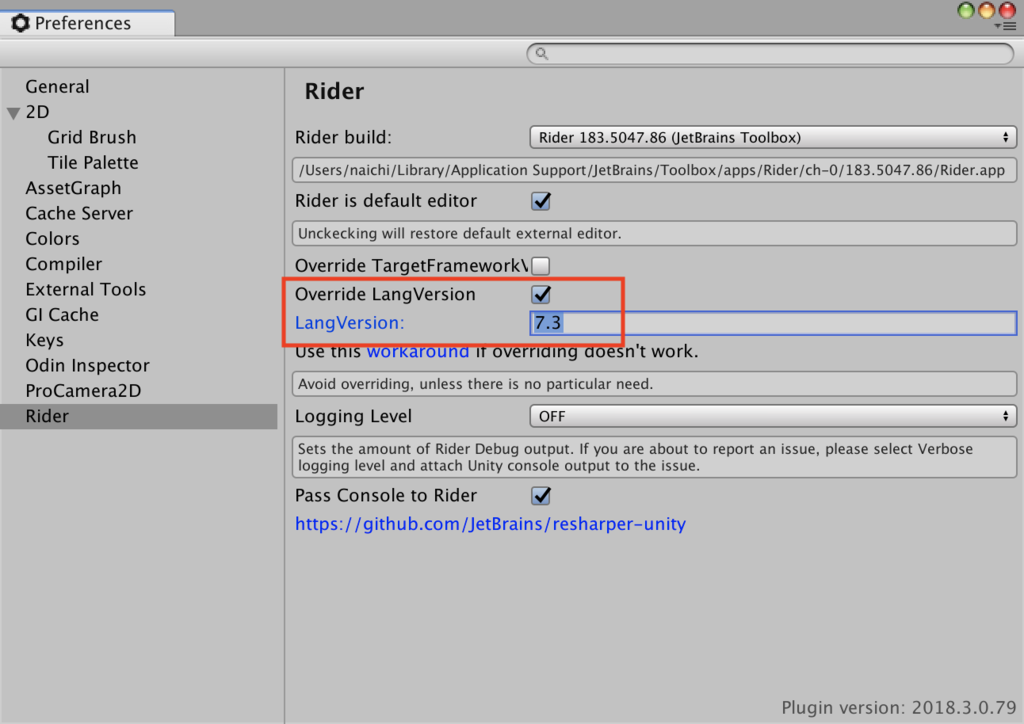Image resolution: width=1024 pixels, height=724 pixels.
Task: Open Tile Palette settings
Action: coord(93,163)
